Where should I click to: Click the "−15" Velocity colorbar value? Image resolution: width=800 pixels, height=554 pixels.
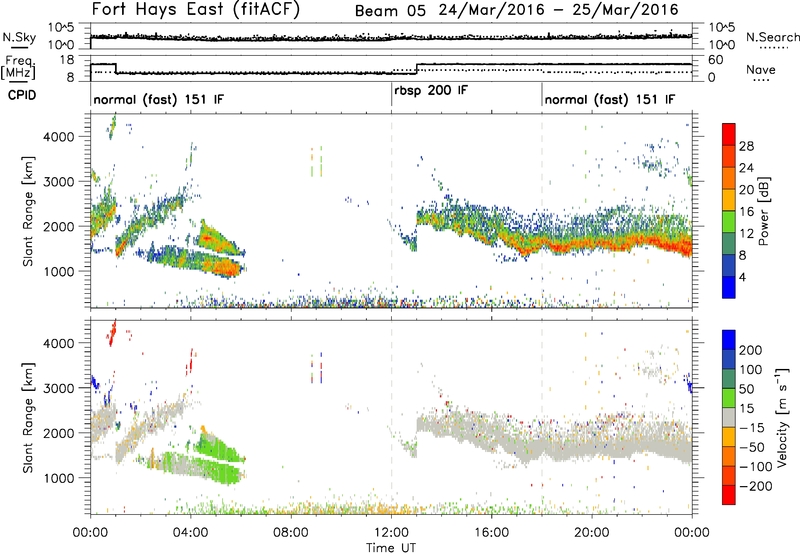(751, 428)
